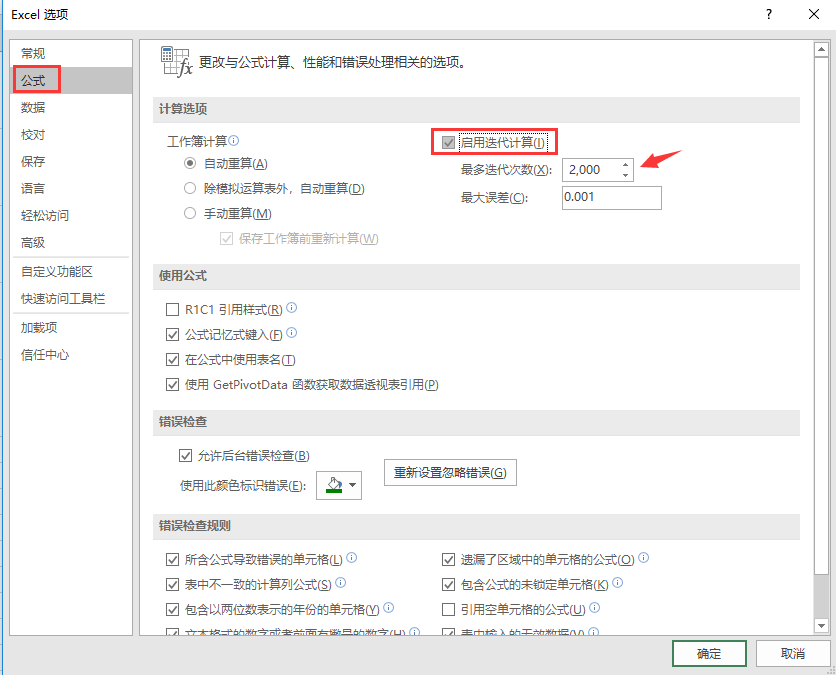The height and width of the screenshot is (675, 836).
Task: Open the 轻松访问 category
Action: click(x=70, y=215)
